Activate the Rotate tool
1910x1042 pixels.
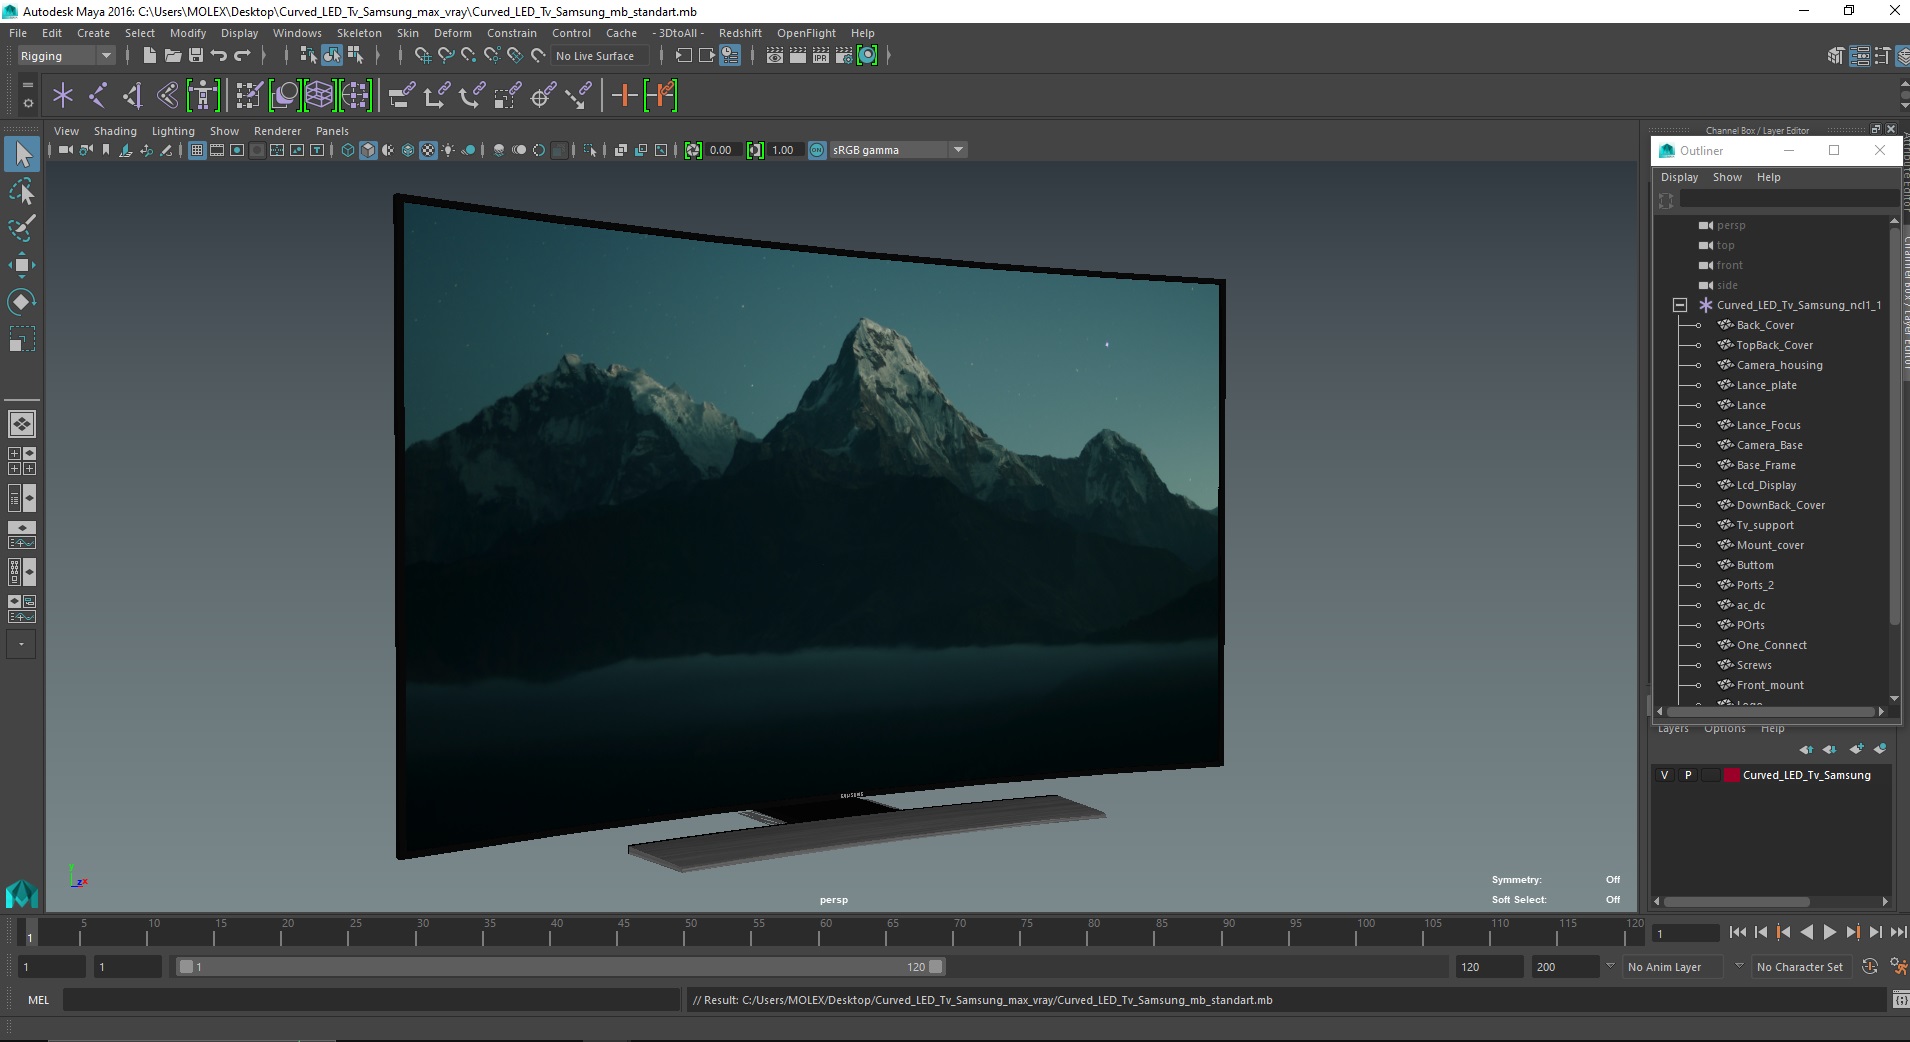point(22,302)
